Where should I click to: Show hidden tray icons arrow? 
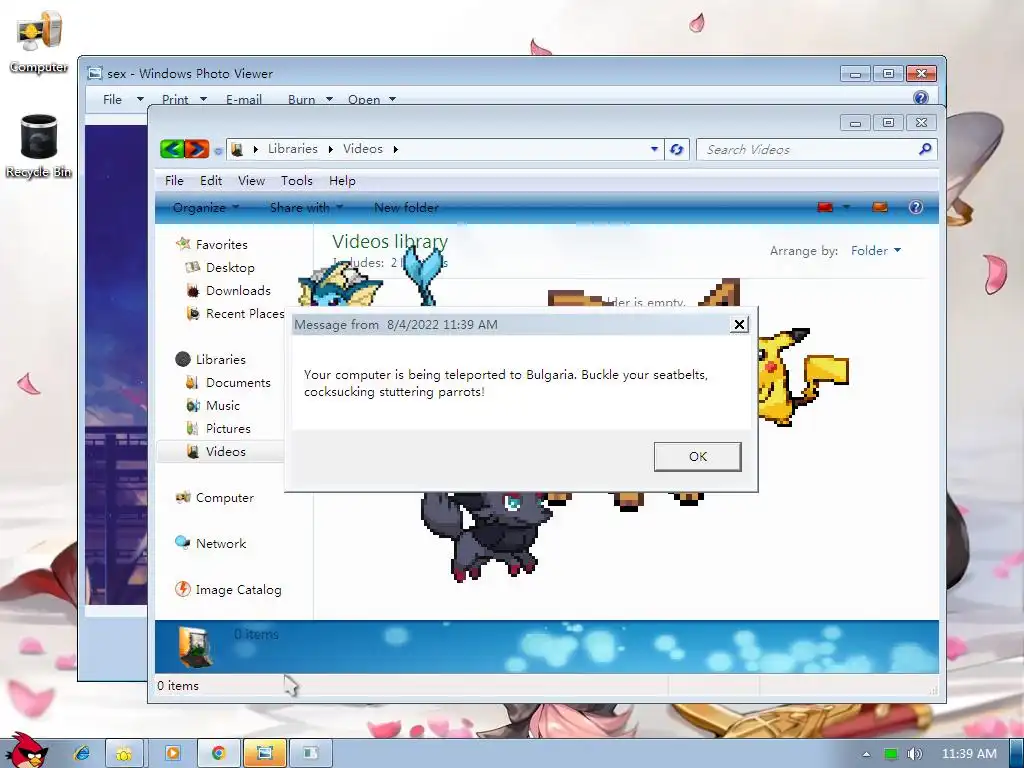(867, 754)
